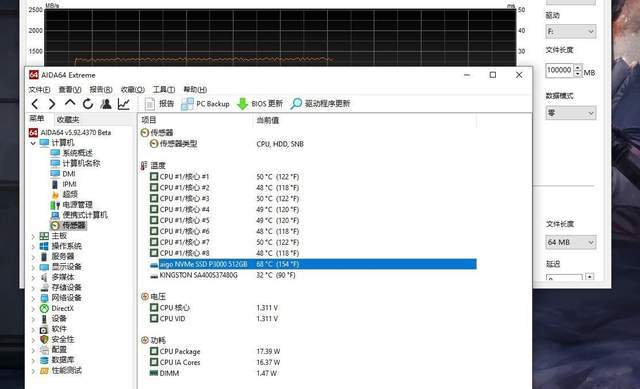Select the aigo NVMe SSD P3000 512GB row

[313, 264]
